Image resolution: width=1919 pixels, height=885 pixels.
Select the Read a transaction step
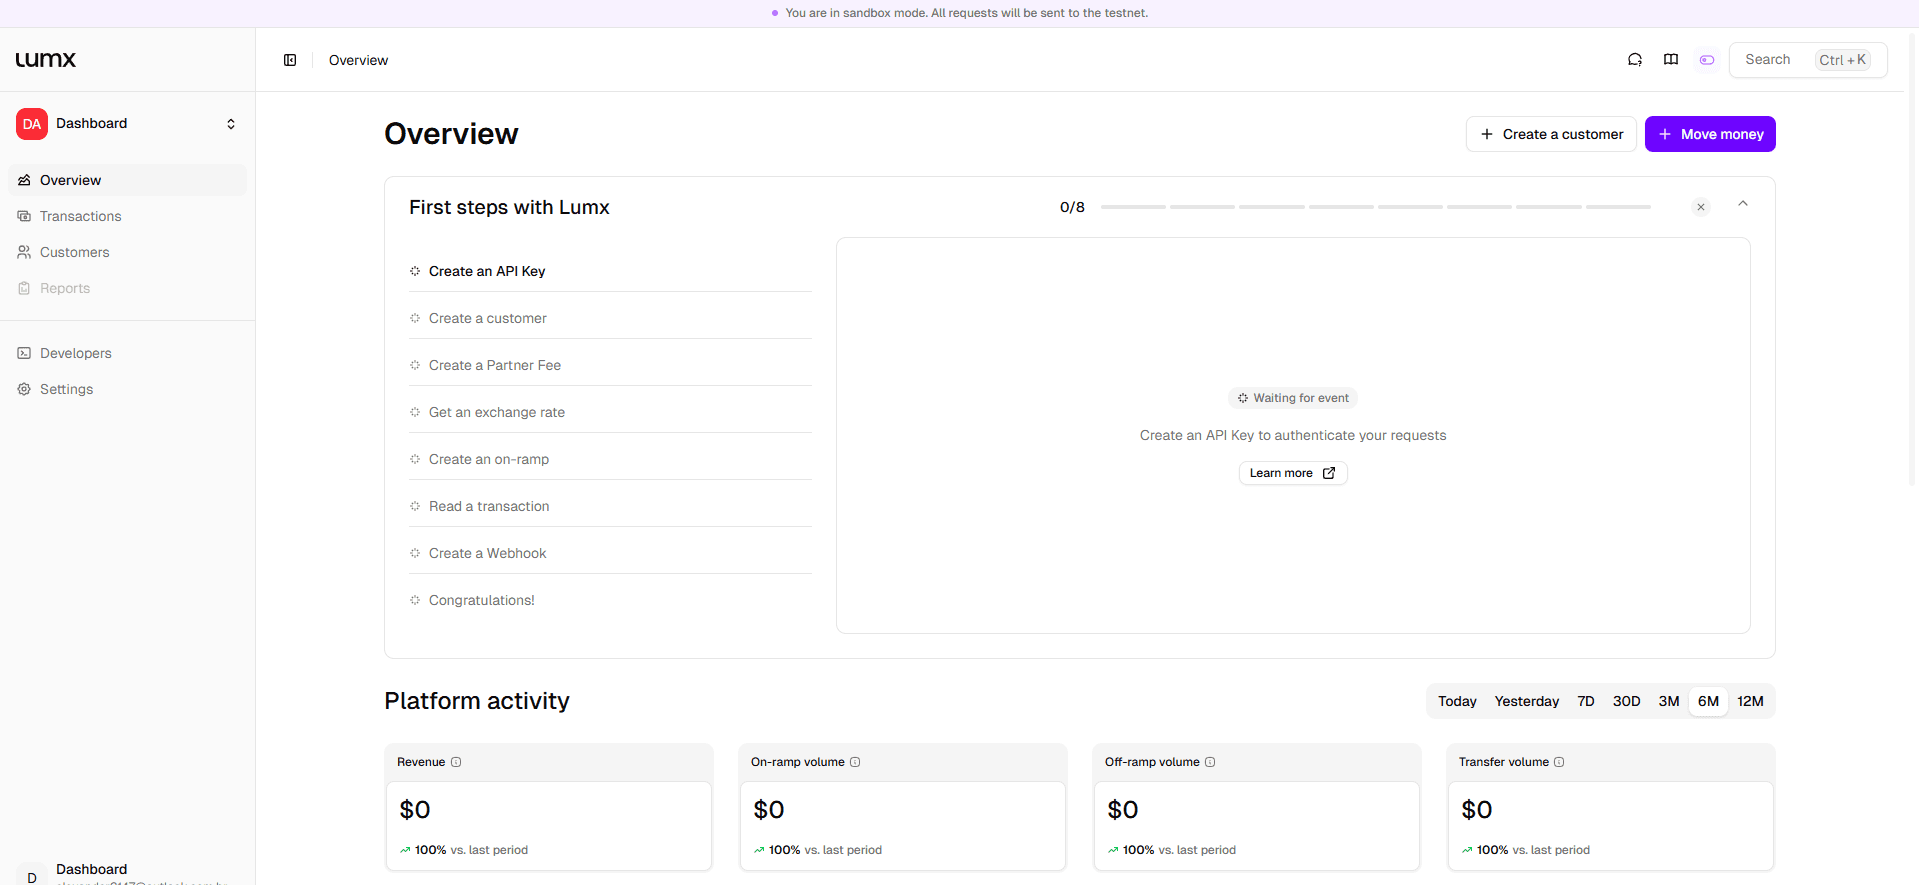point(610,506)
